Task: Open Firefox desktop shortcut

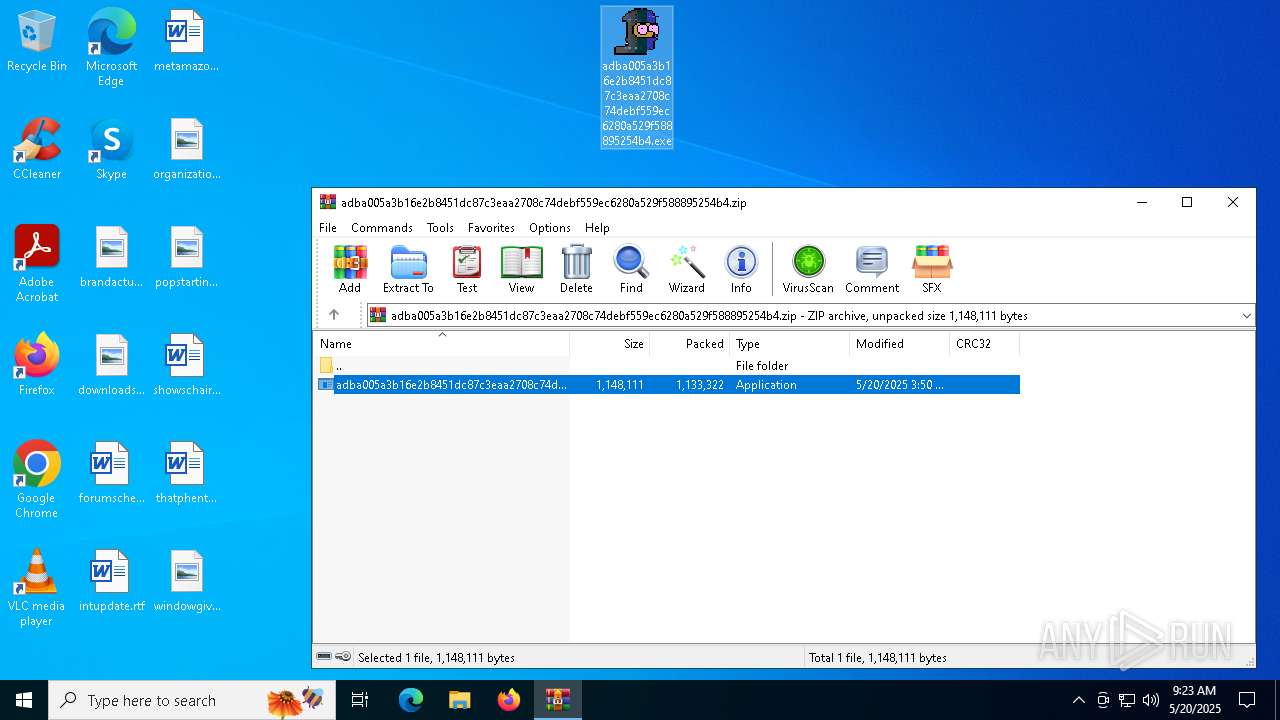Action: (x=37, y=365)
